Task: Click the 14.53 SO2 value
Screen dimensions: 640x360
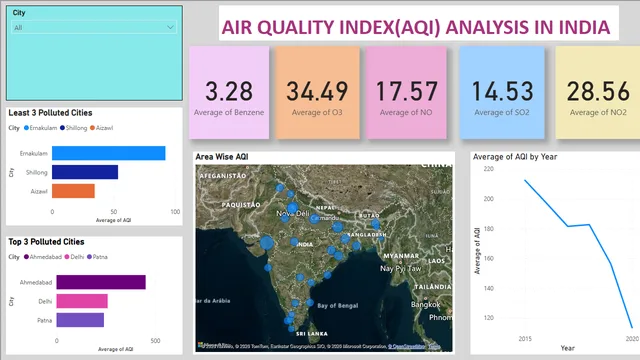Action: [x=502, y=91]
